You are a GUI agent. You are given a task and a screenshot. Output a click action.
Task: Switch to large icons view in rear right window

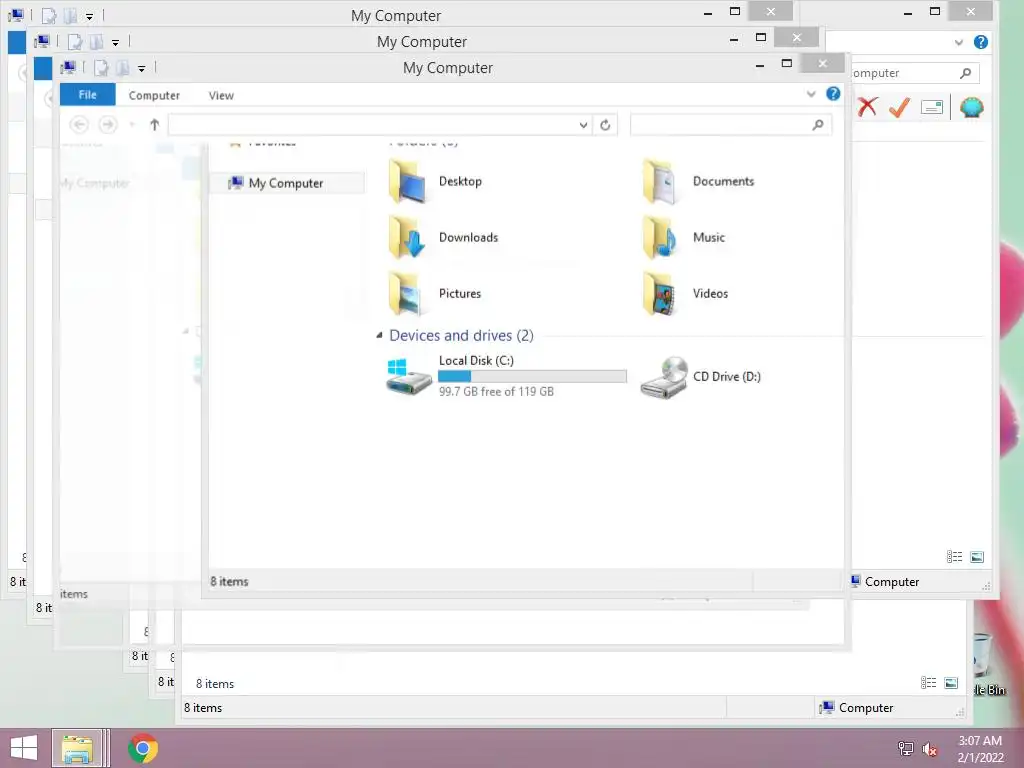pyautogui.click(x=977, y=557)
